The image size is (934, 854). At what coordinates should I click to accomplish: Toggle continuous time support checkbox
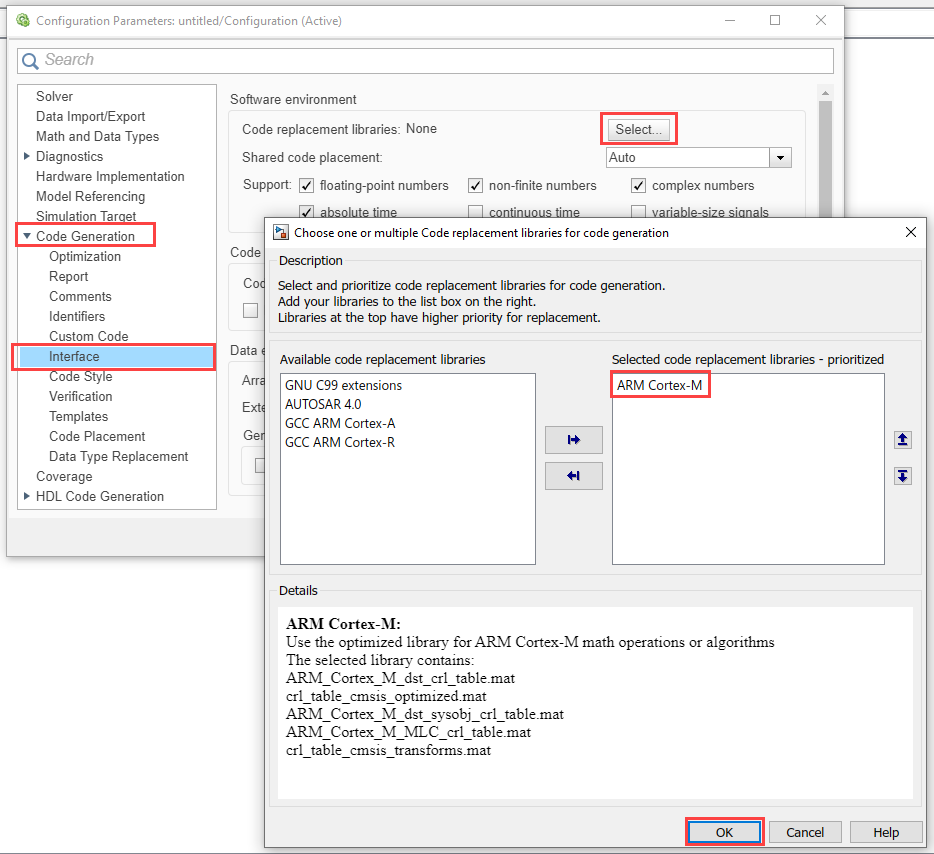point(475,212)
